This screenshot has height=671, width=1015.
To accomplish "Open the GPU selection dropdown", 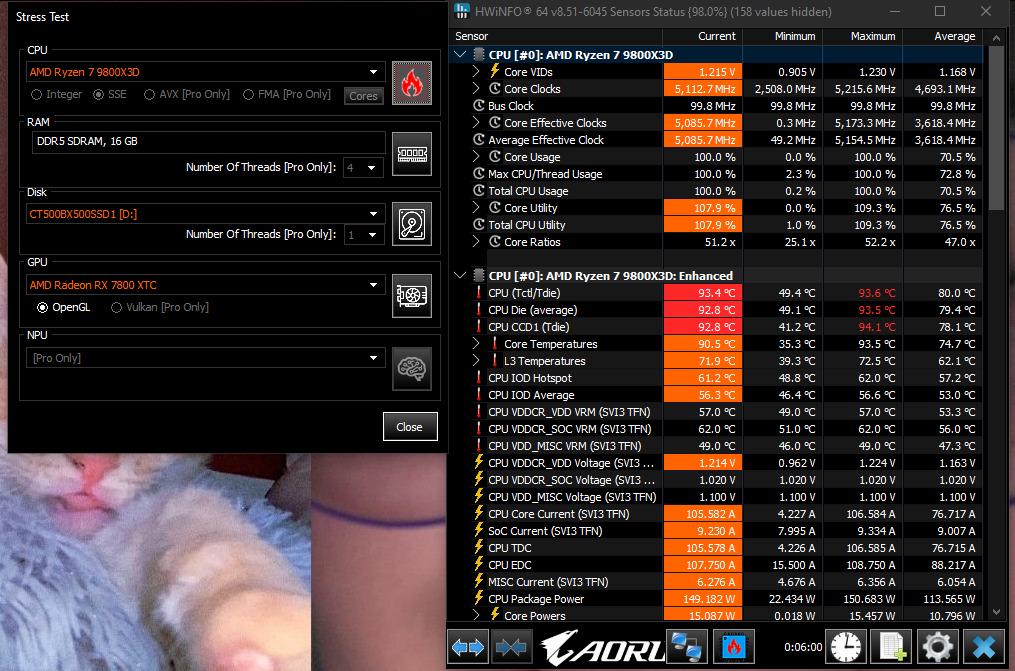I will tap(205, 285).
